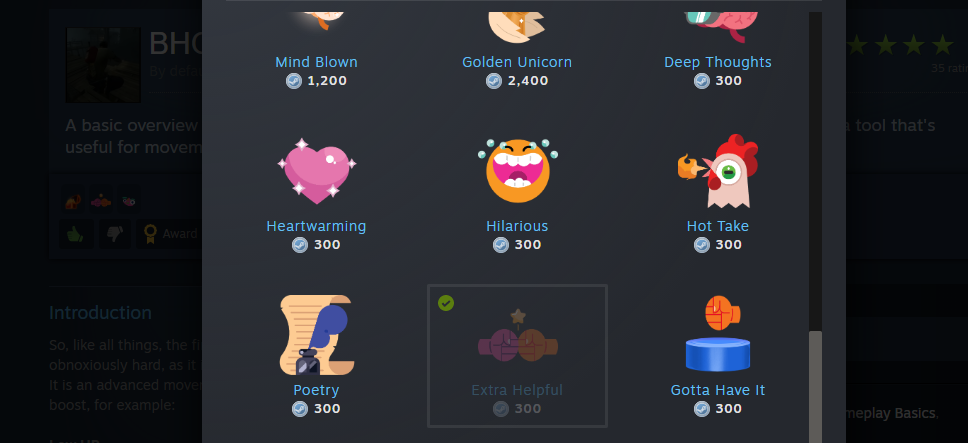This screenshot has width=968, height=443.
Task: Pick the Hot Take chicken award
Action: [x=718, y=171]
